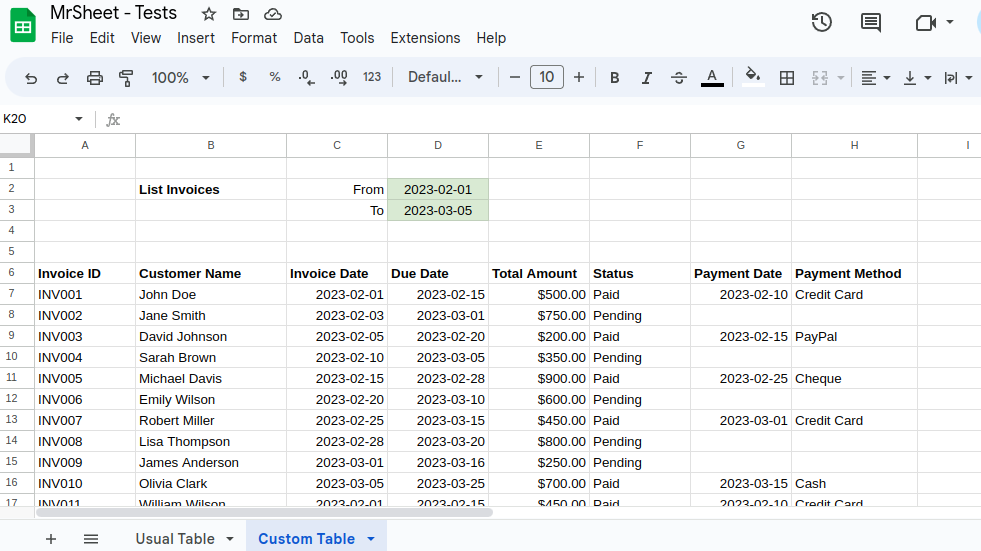
Task: Open Custom Table sheet options arrow
Action: [371, 538]
